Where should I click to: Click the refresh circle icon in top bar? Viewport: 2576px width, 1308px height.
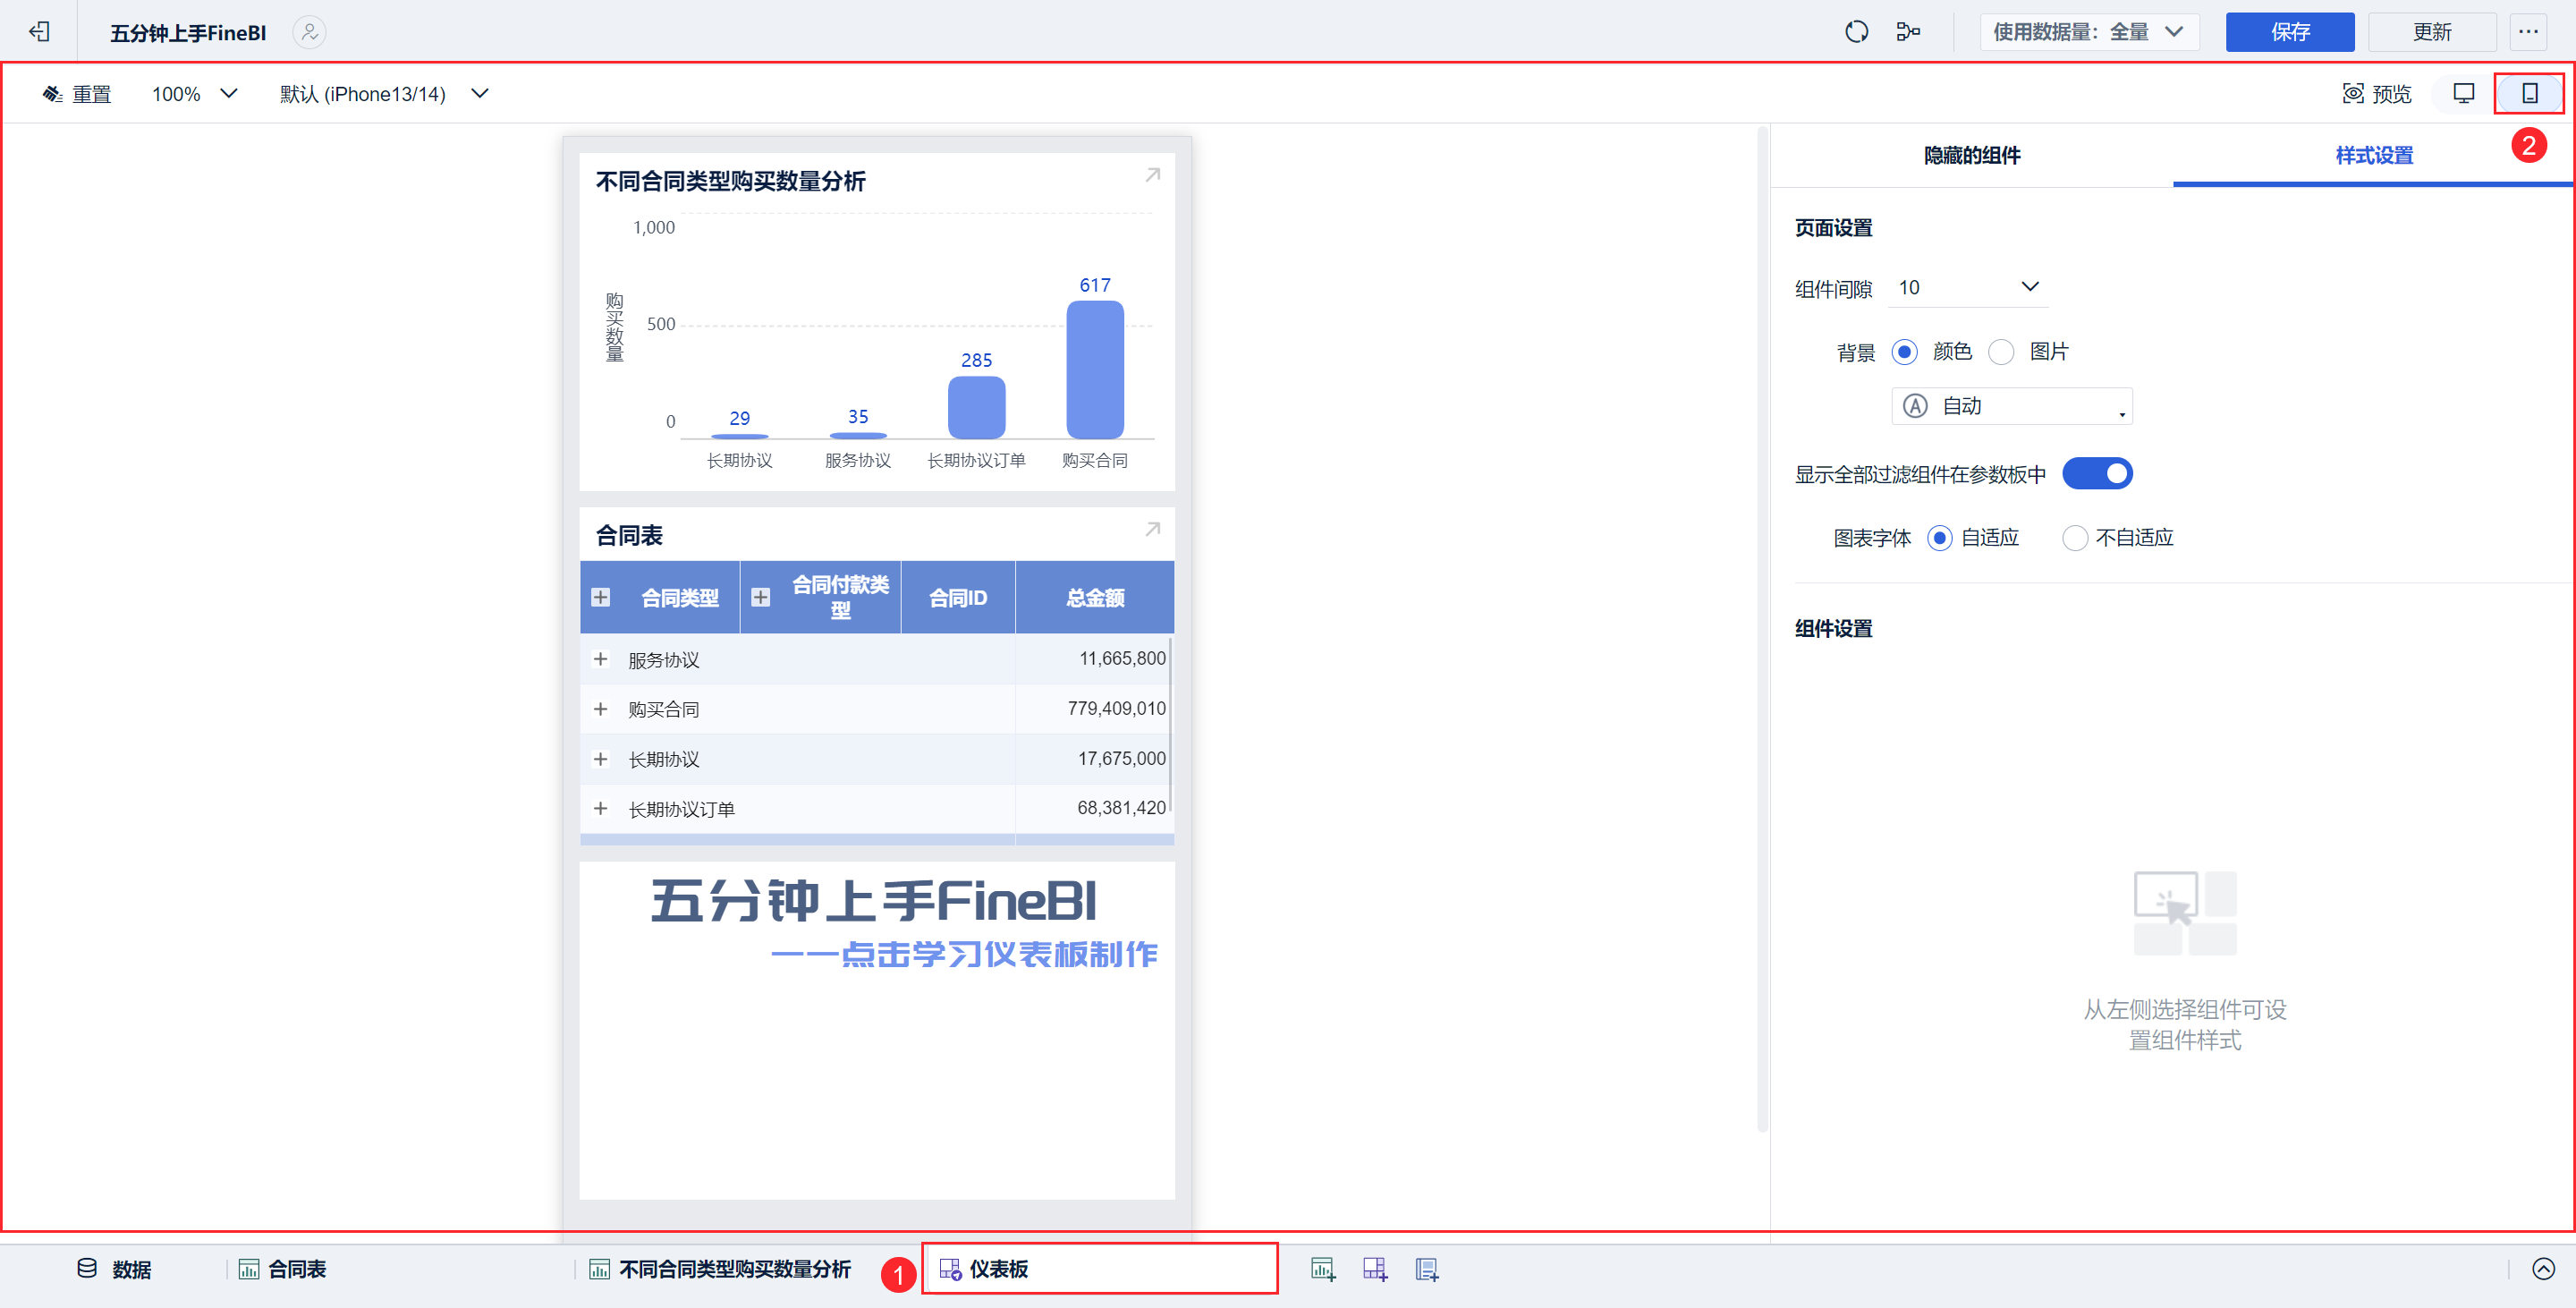pyautogui.click(x=1856, y=32)
